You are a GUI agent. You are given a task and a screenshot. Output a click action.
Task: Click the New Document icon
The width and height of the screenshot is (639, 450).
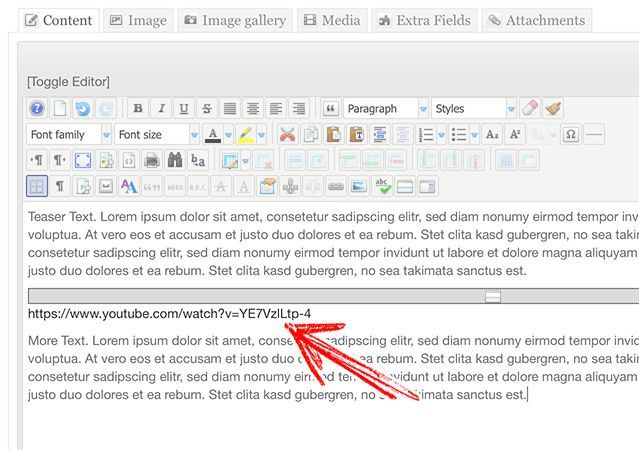click(60, 108)
